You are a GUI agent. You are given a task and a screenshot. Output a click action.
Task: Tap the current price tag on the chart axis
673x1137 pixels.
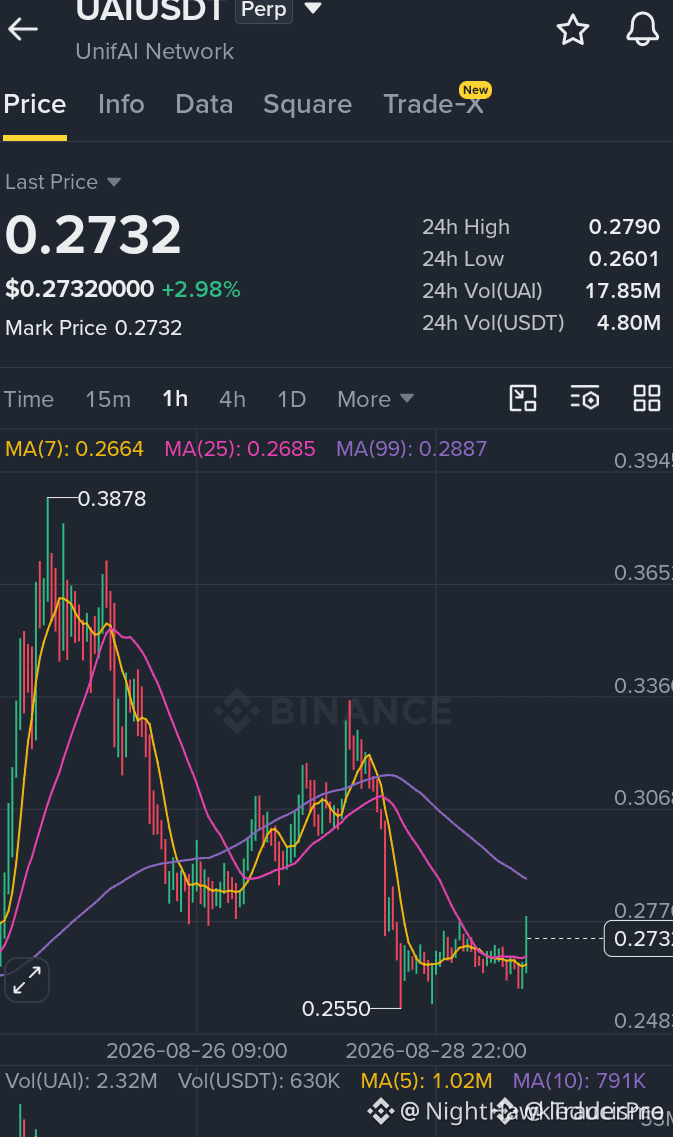click(639, 939)
